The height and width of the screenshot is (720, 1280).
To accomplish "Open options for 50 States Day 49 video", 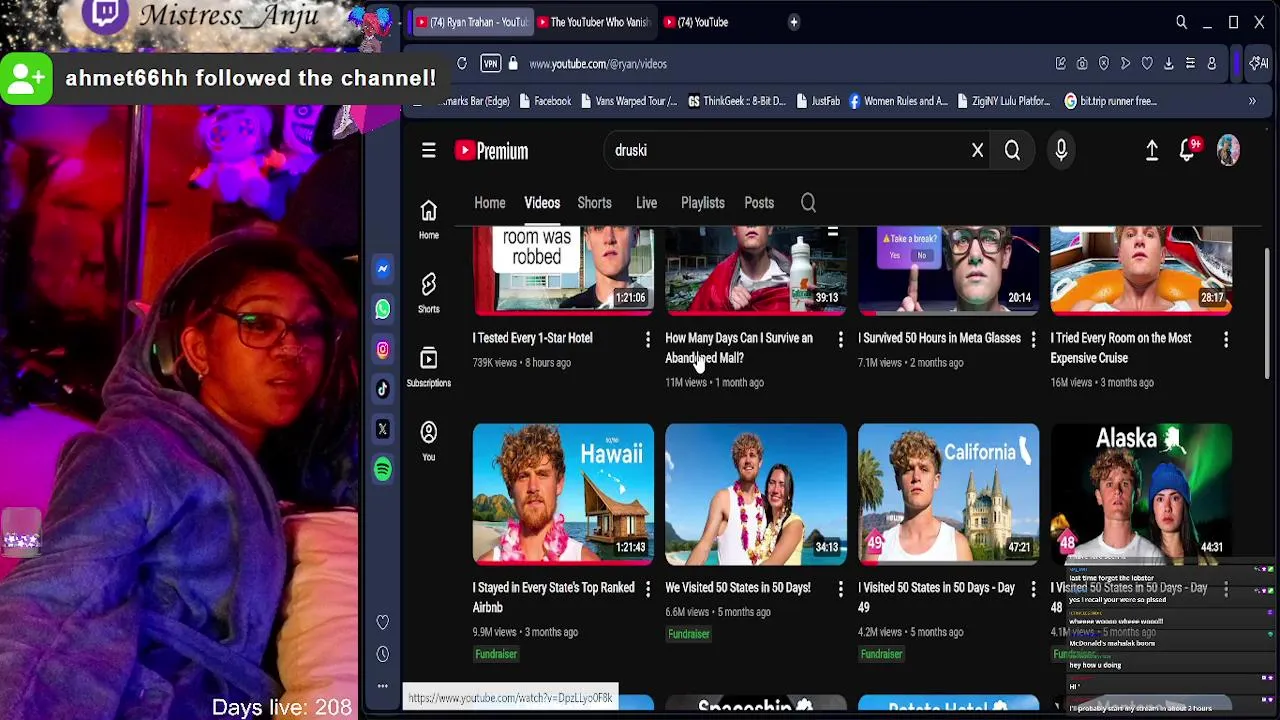I will click(1033, 590).
